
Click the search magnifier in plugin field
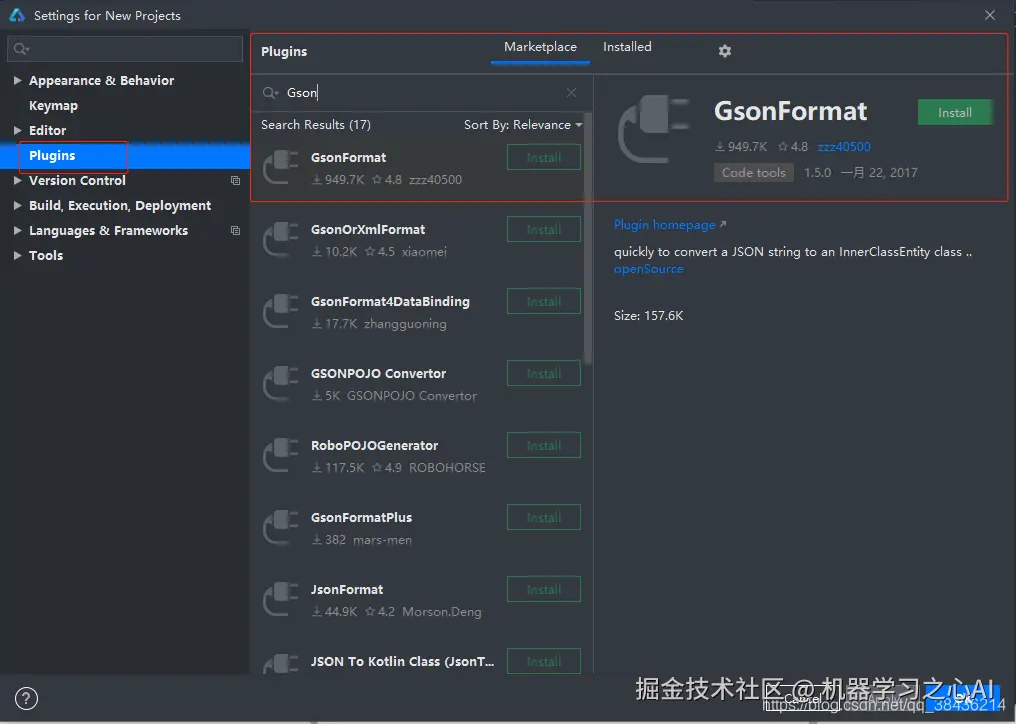tap(270, 93)
